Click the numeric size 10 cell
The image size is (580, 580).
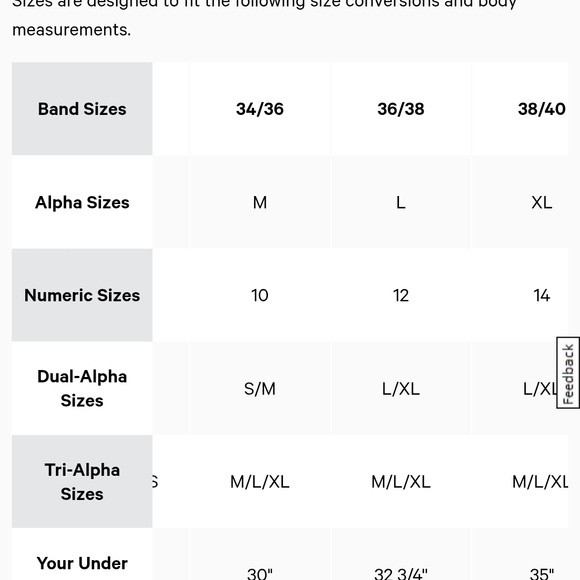pyautogui.click(x=260, y=295)
